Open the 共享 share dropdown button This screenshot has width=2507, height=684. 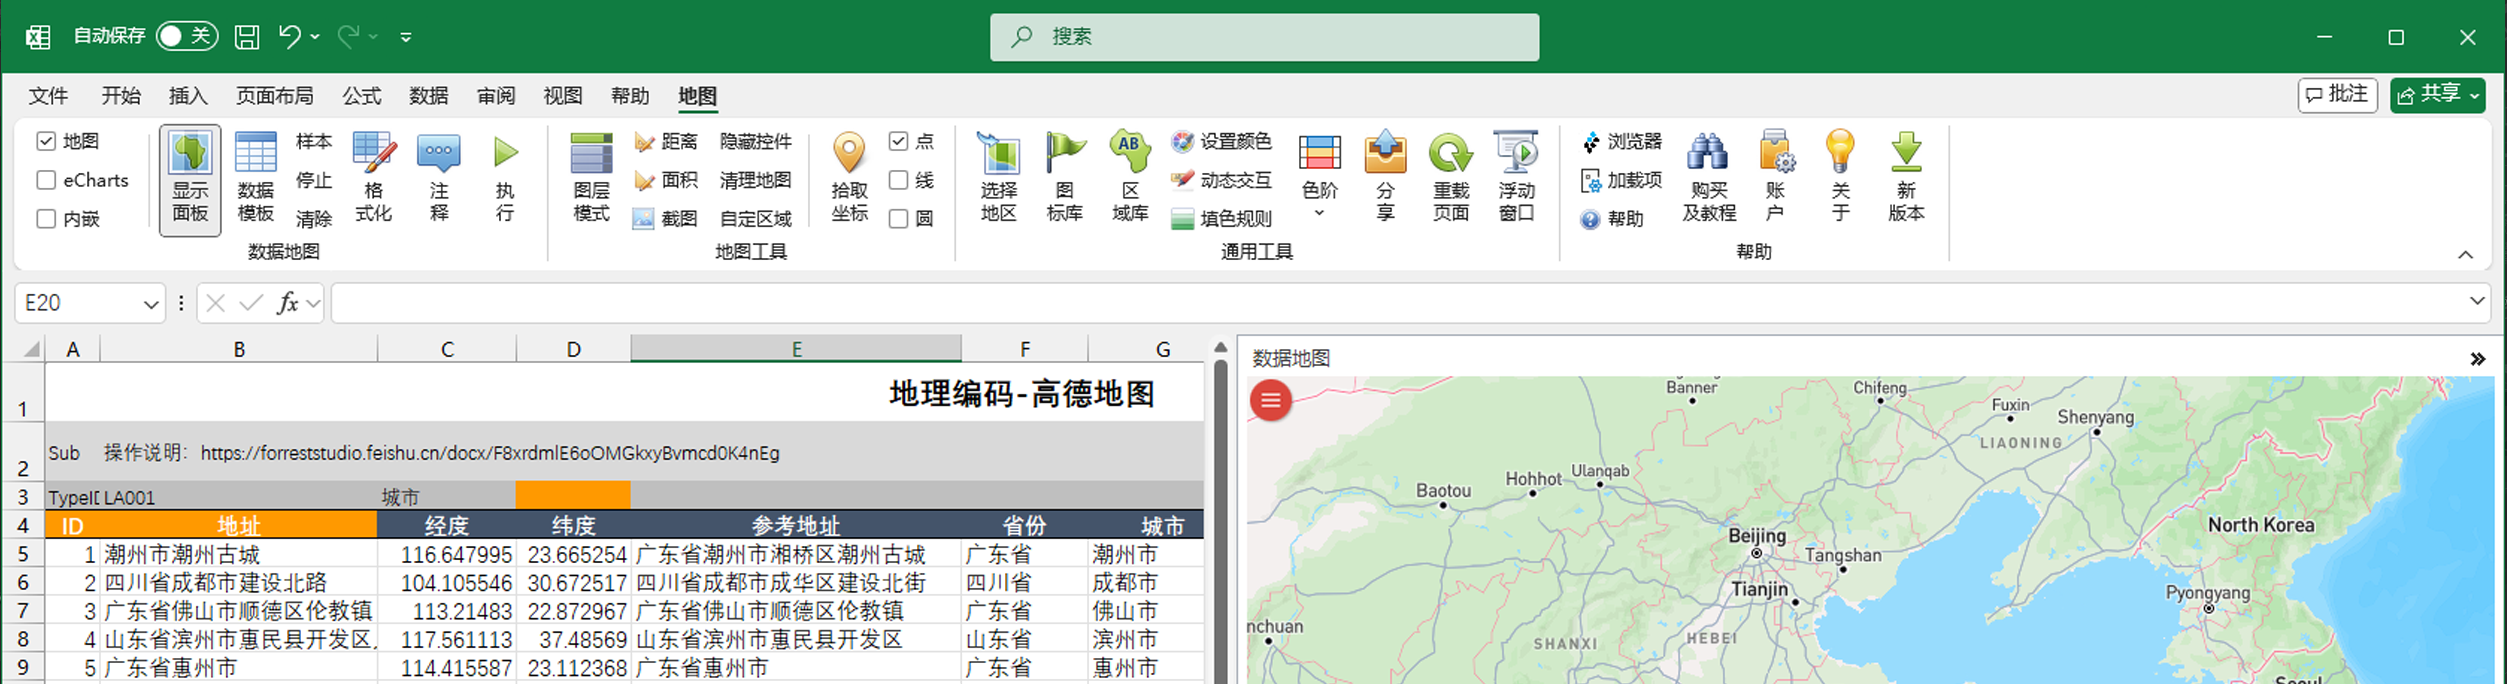(x=2437, y=95)
